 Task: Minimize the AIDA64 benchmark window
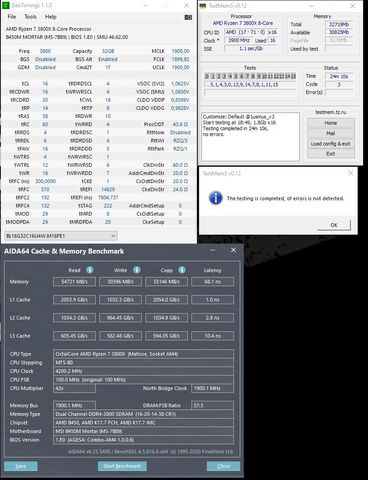tap(213, 250)
